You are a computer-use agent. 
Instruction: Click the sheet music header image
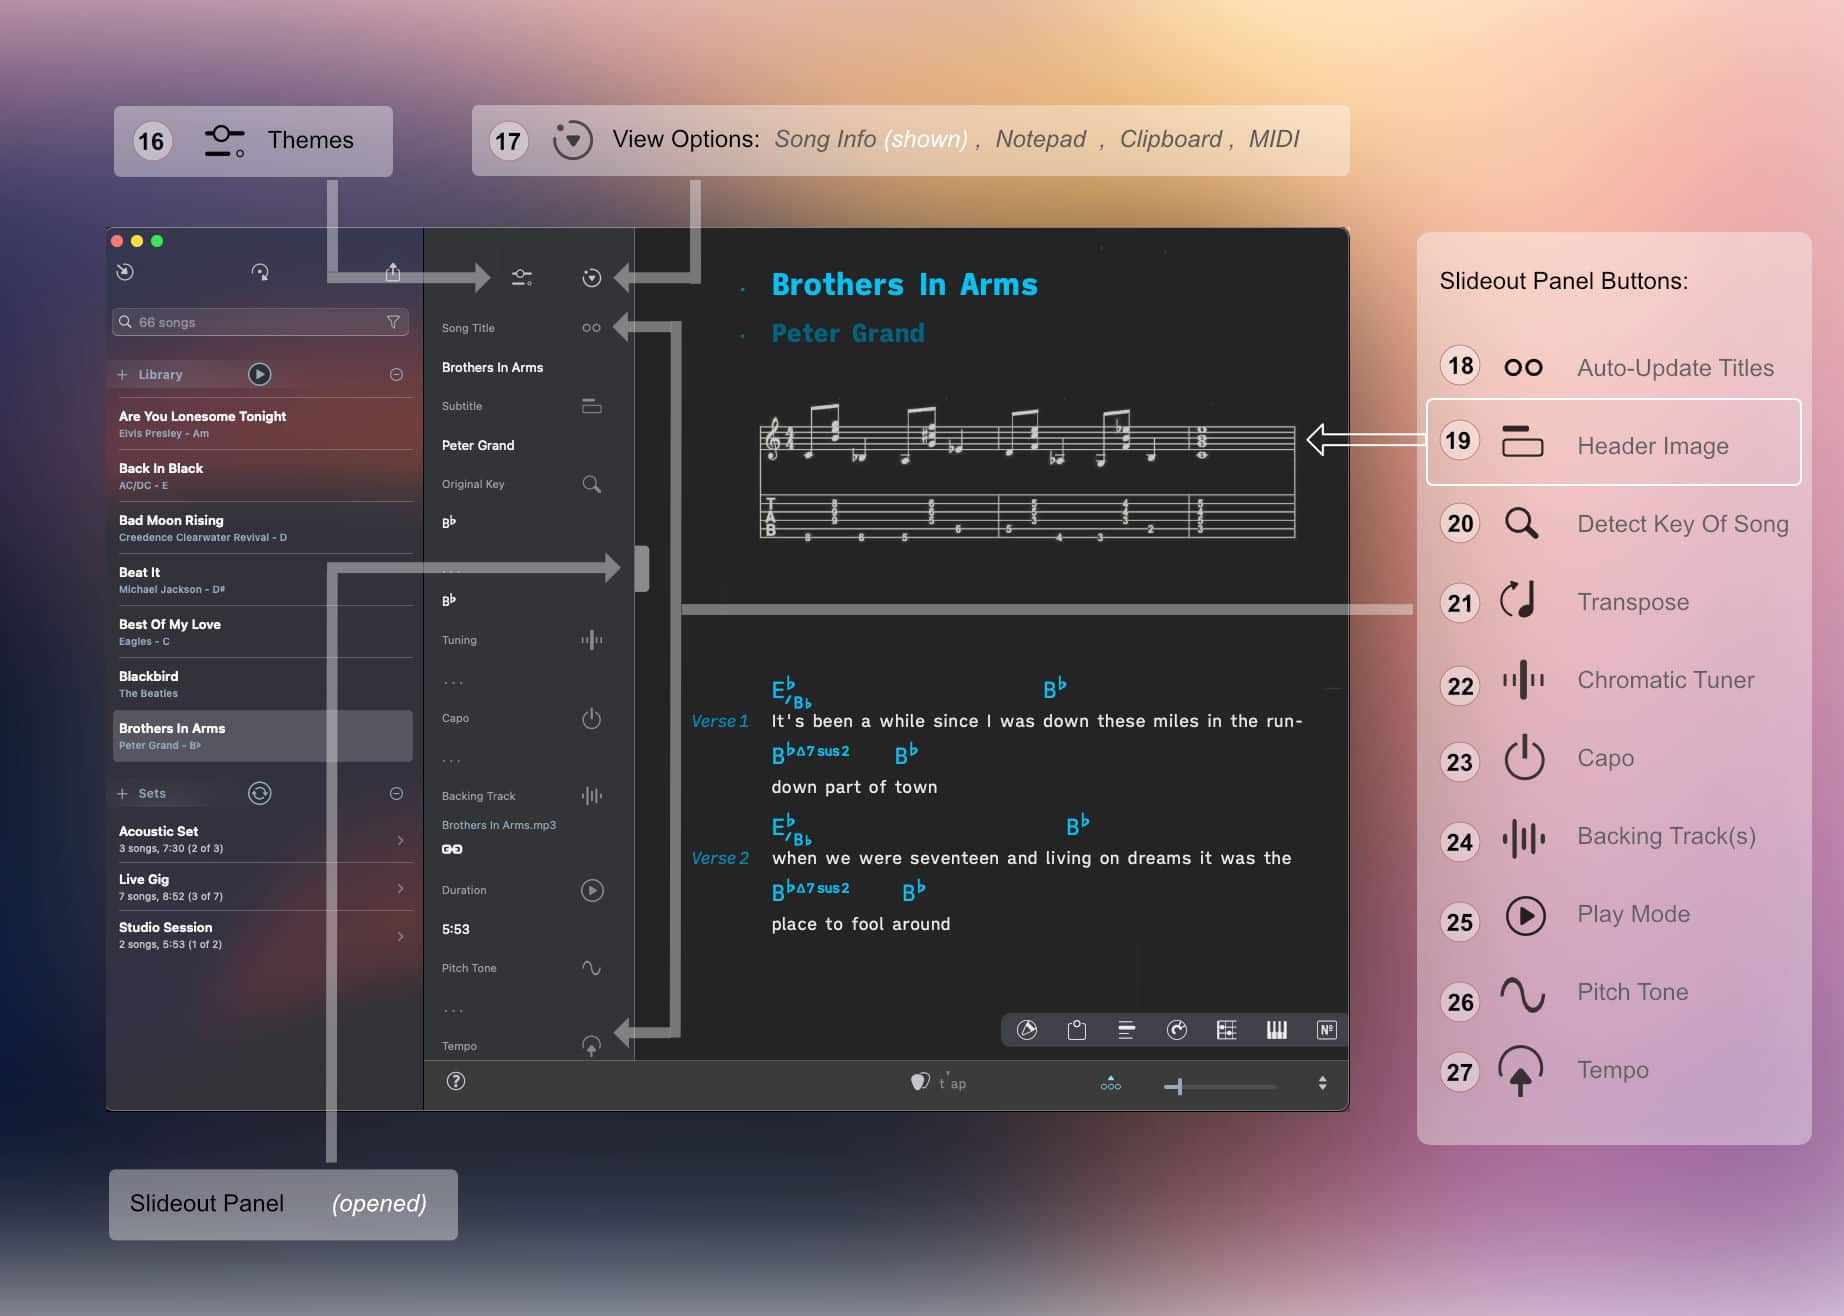(x=1028, y=472)
